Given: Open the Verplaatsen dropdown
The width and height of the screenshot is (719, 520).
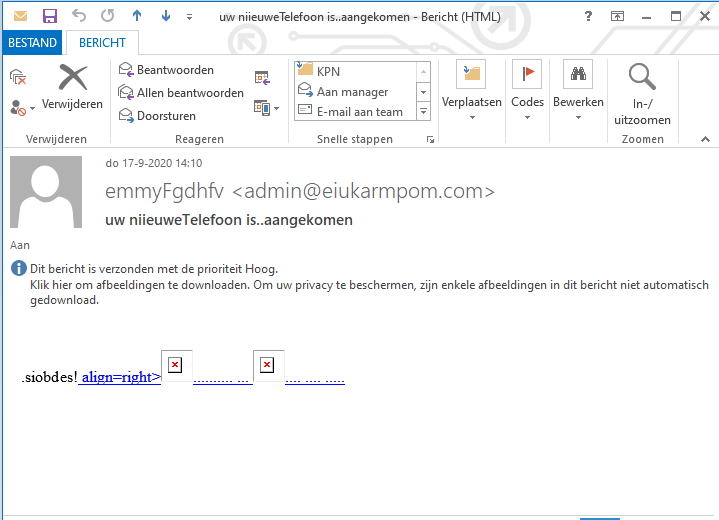Looking at the screenshot, I should point(471,92).
